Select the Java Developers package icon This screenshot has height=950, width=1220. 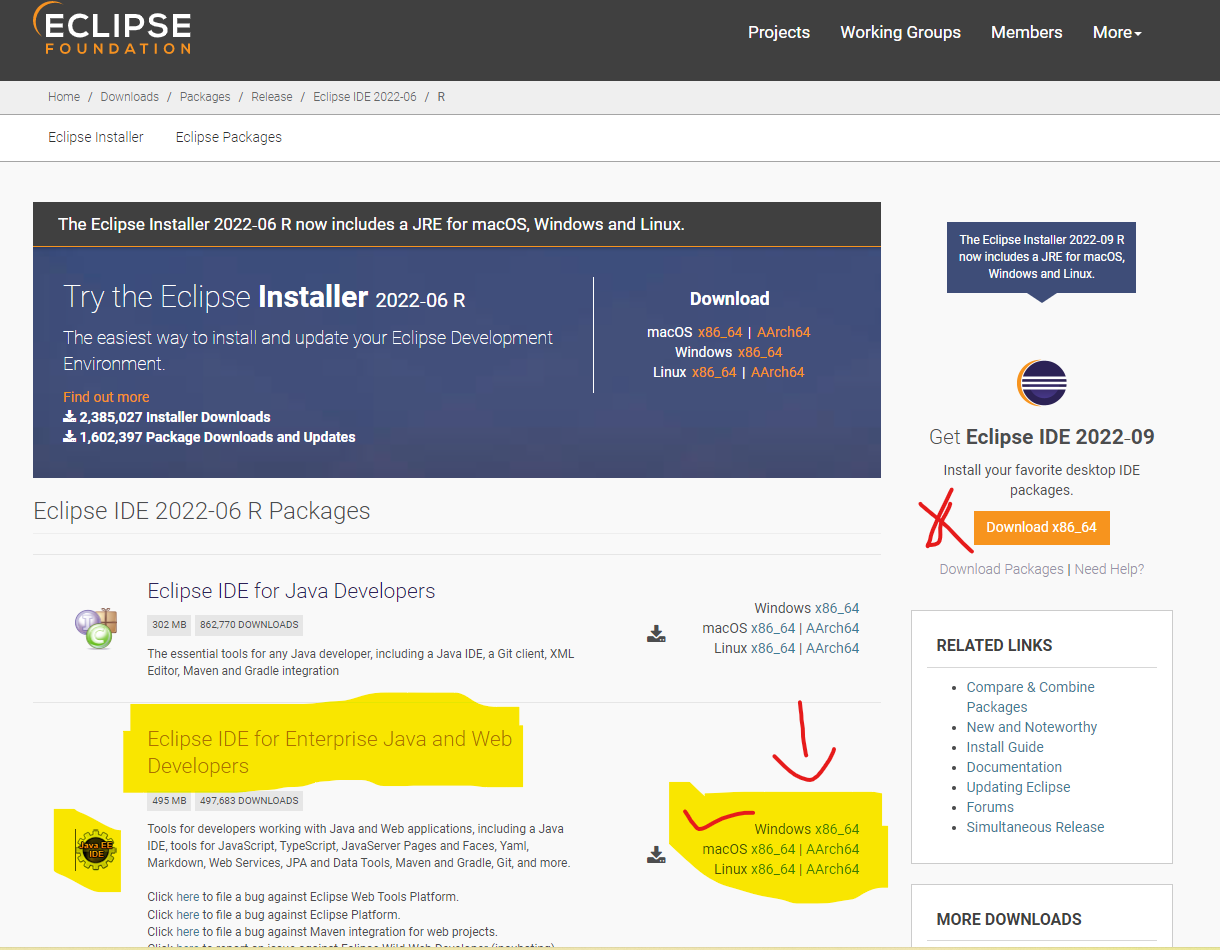(x=96, y=628)
